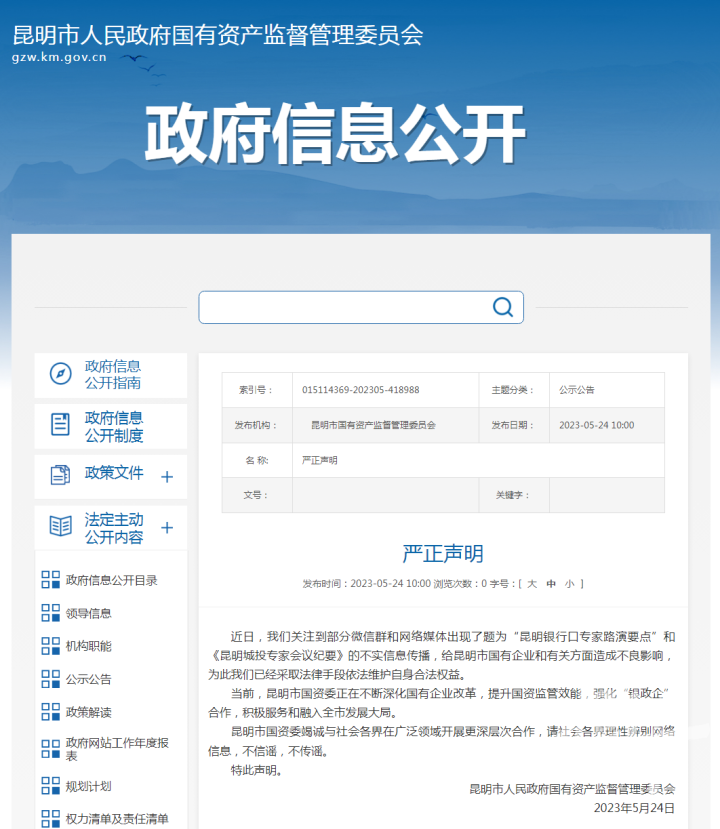The height and width of the screenshot is (829, 720).
Task: Go to 政府网站工作年度报表
Action: pyautogui.click(x=117, y=749)
